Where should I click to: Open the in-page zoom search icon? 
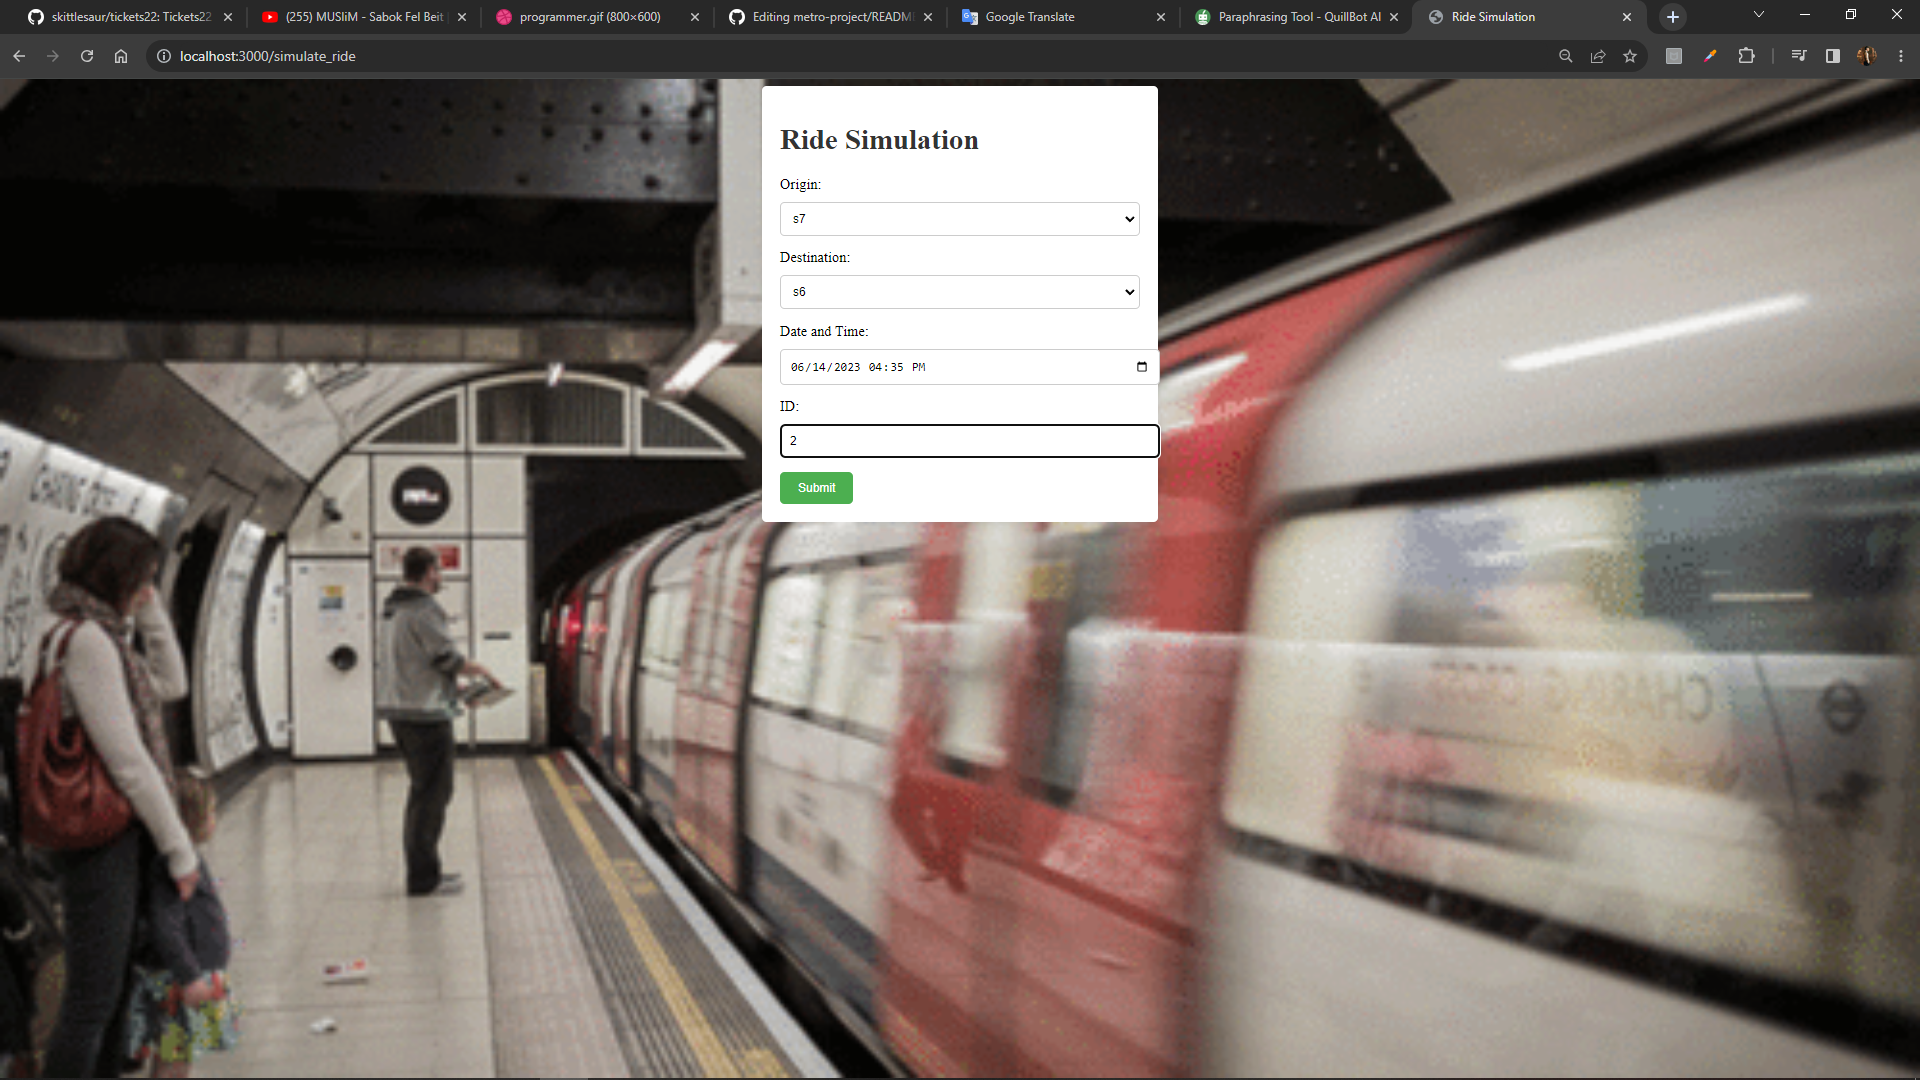[x=1565, y=56]
